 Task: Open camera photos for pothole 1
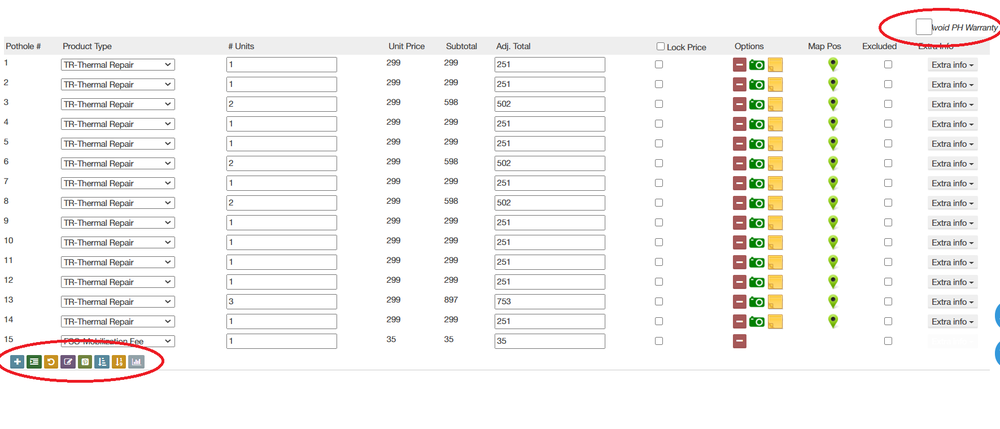coord(757,65)
